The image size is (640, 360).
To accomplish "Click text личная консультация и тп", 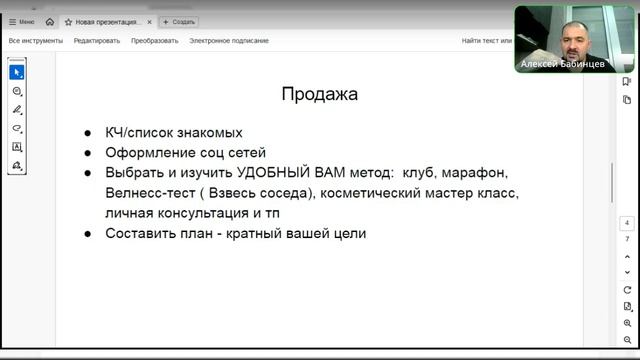I will 192,213.
